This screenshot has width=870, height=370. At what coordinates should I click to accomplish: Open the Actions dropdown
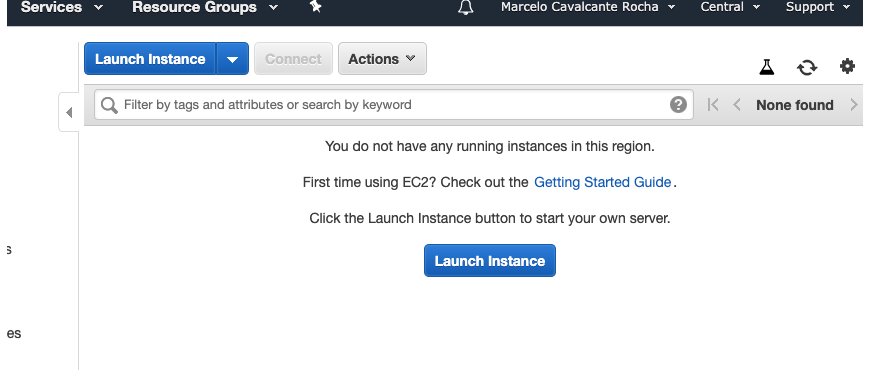(382, 59)
